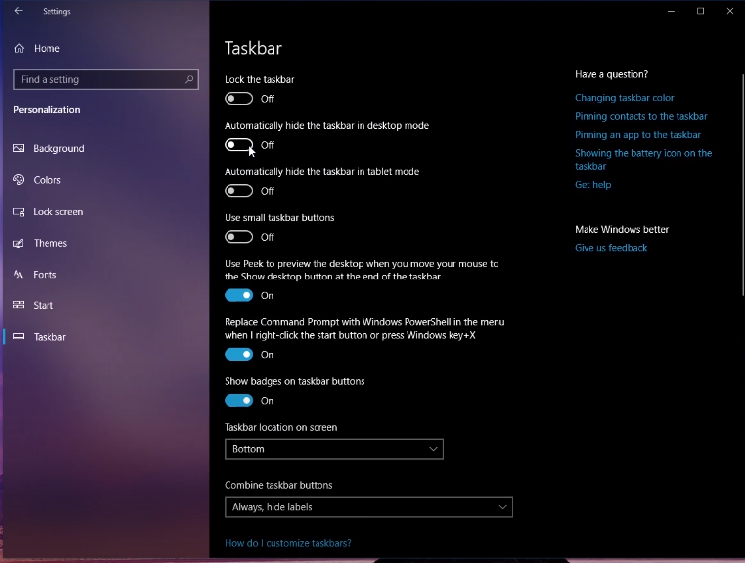Click the Lock screen icon
The image size is (745, 563).
[x=19, y=212]
